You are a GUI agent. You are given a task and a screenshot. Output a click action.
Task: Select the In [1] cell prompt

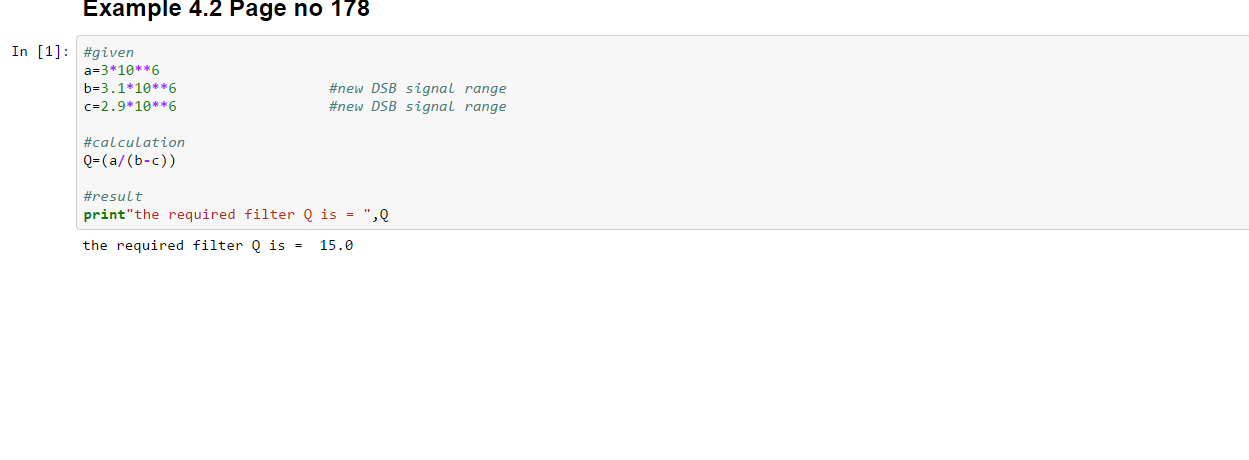point(39,52)
